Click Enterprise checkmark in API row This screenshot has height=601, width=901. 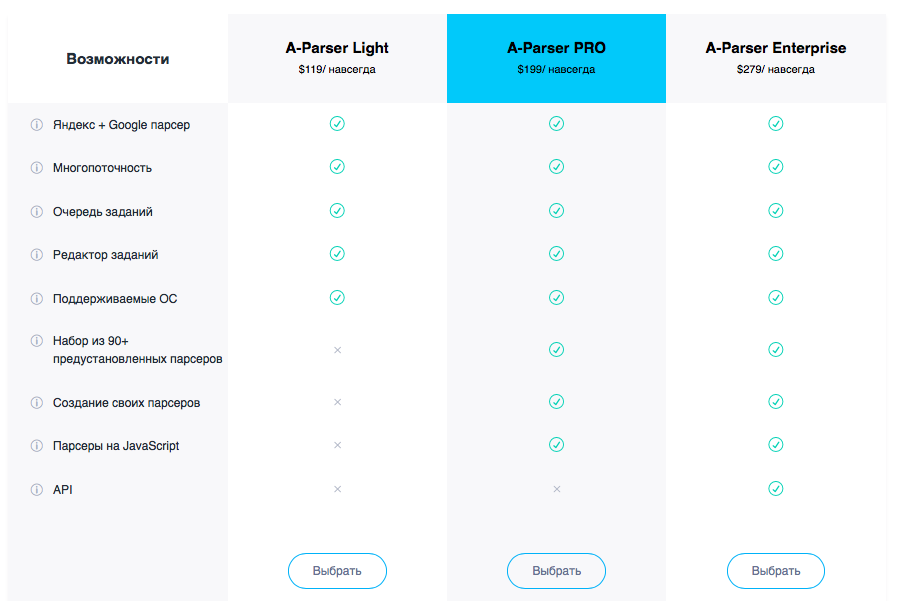(x=775, y=489)
